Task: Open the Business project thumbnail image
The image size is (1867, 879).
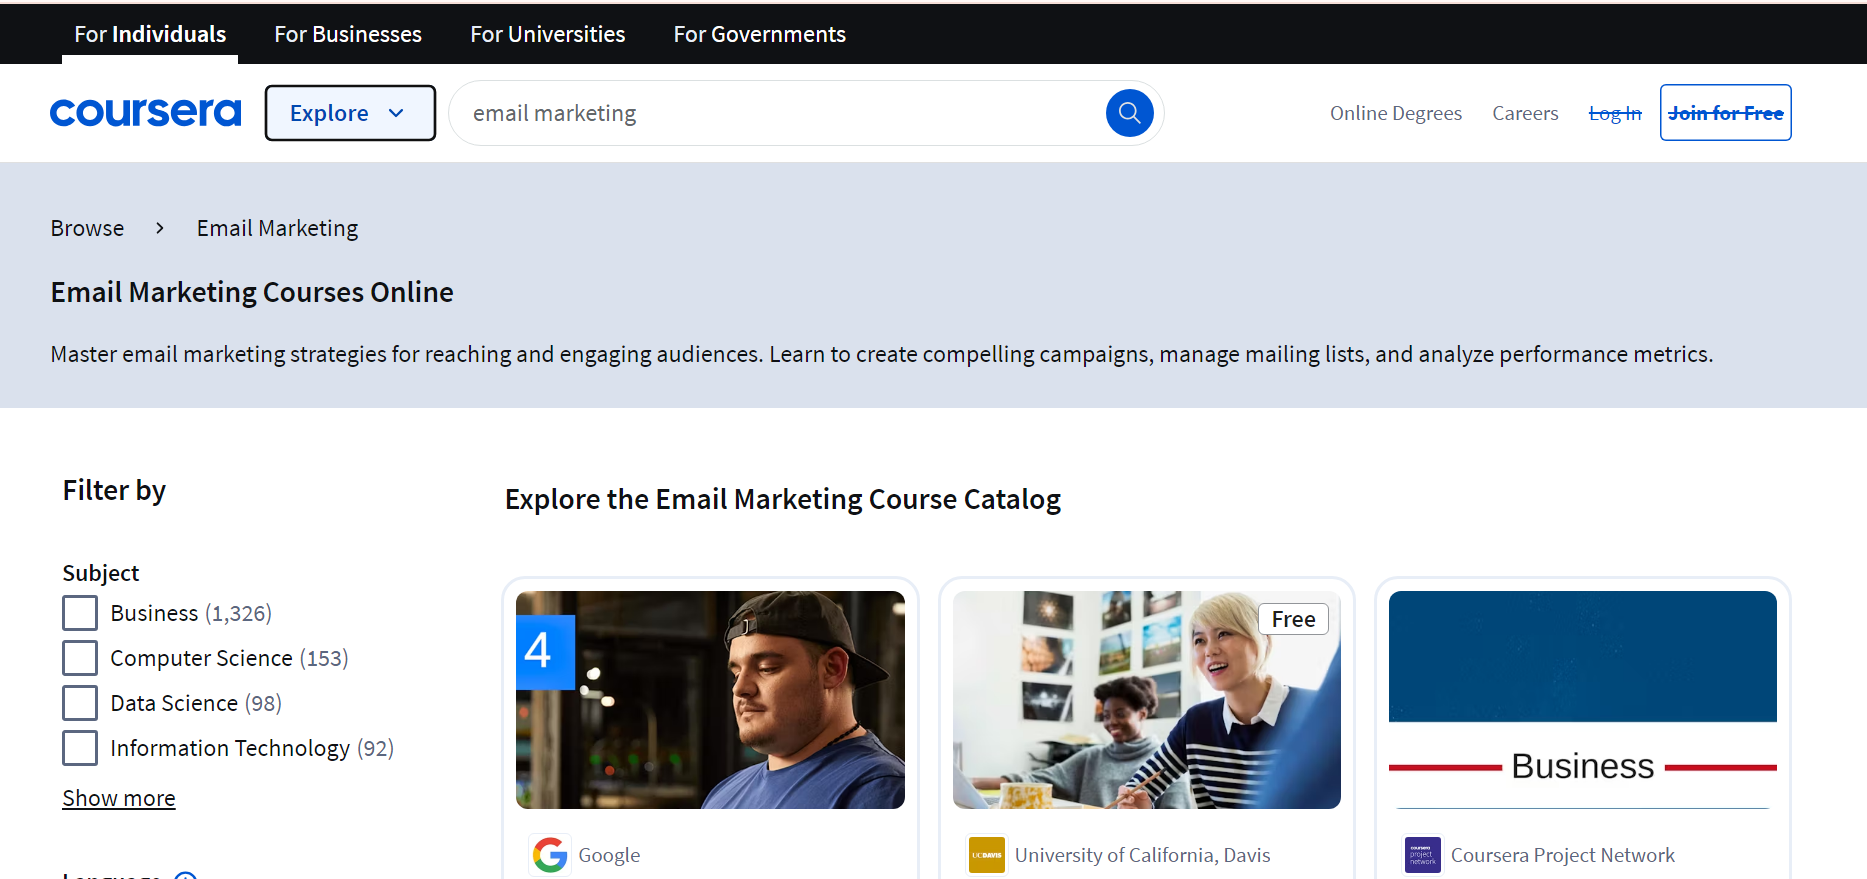Action: click(1583, 700)
